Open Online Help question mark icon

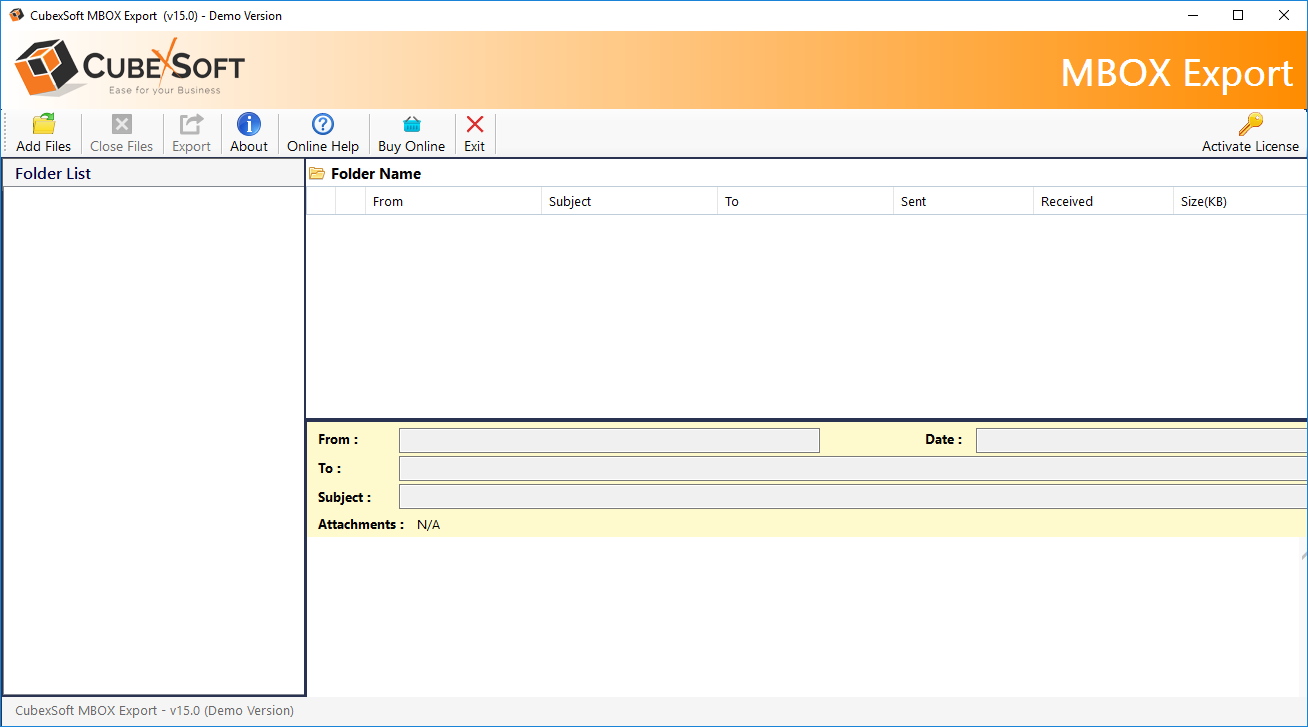pos(323,124)
